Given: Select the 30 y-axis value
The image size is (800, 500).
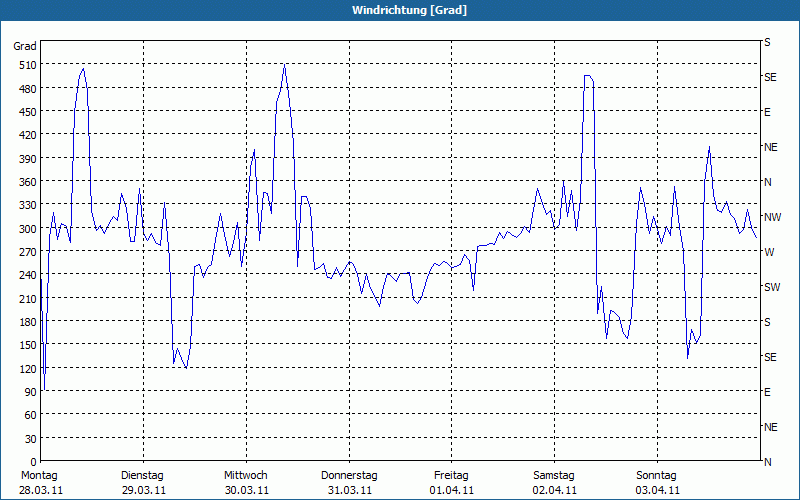Looking at the screenshot, I should (31, 439).
